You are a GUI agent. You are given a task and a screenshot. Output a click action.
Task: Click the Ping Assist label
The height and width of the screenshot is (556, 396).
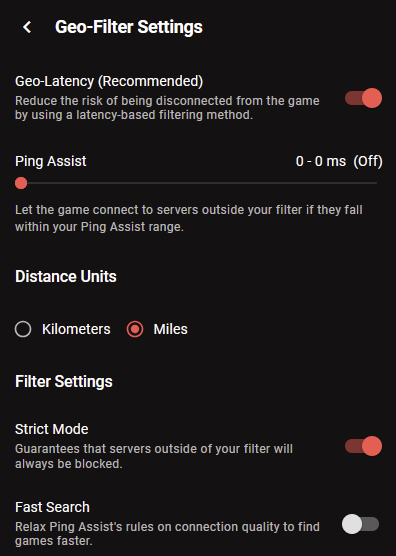50,161
